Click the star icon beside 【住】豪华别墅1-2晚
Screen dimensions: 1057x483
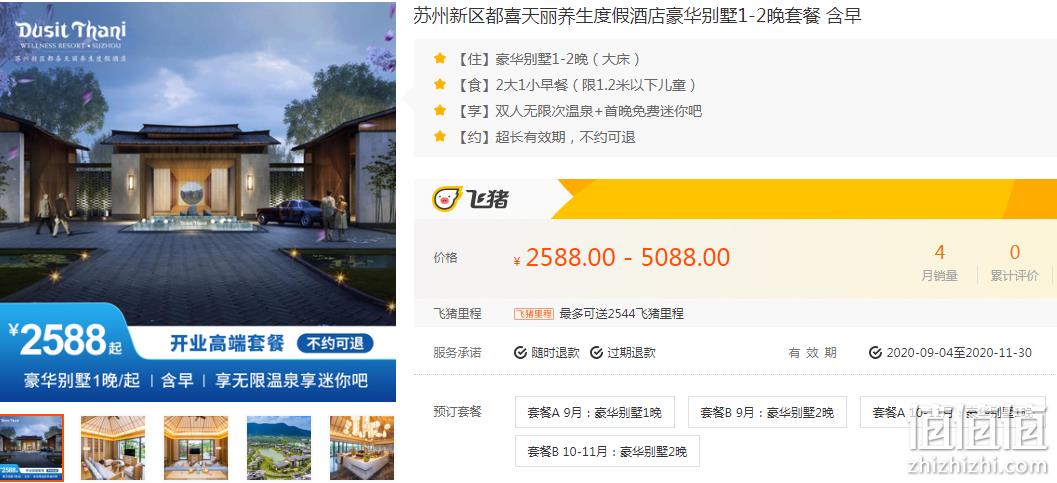[440, 59]
